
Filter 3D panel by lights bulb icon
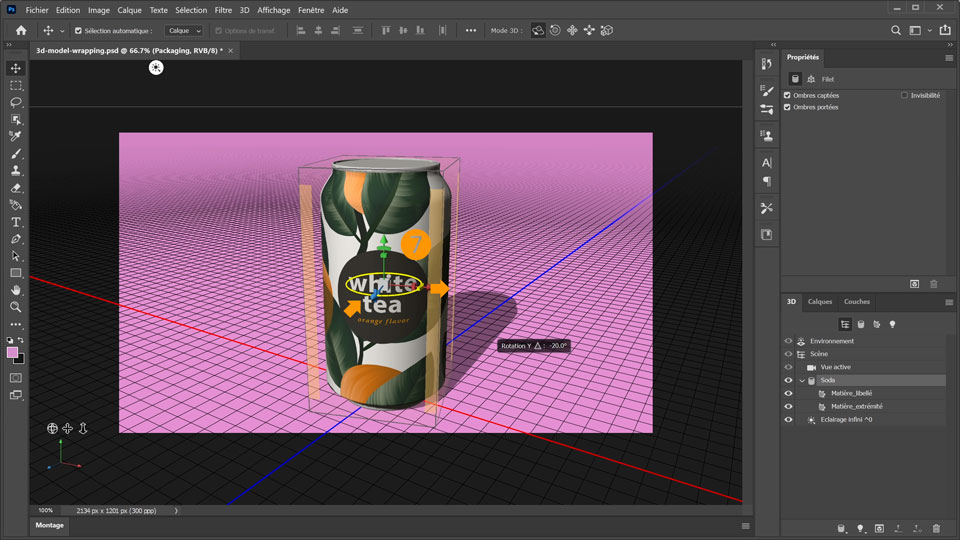click(893, 324)
